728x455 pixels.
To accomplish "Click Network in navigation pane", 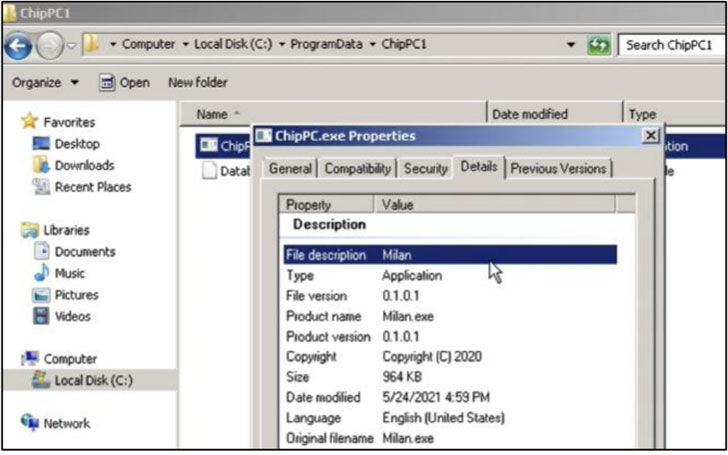I will pos(66,423).
